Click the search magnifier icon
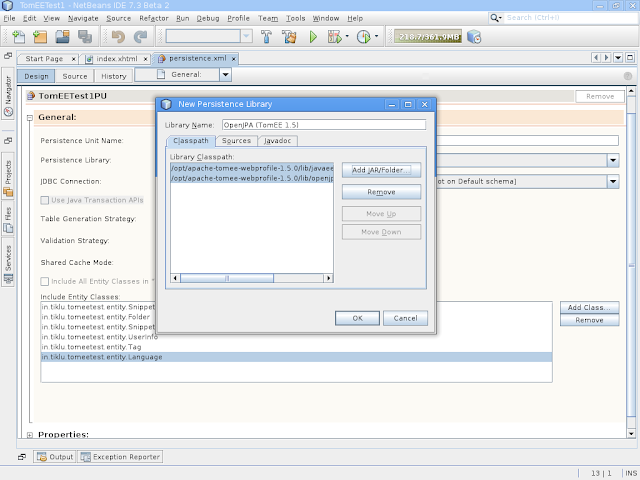Screen dimensions: 640x480 click(x=495, y=18)
